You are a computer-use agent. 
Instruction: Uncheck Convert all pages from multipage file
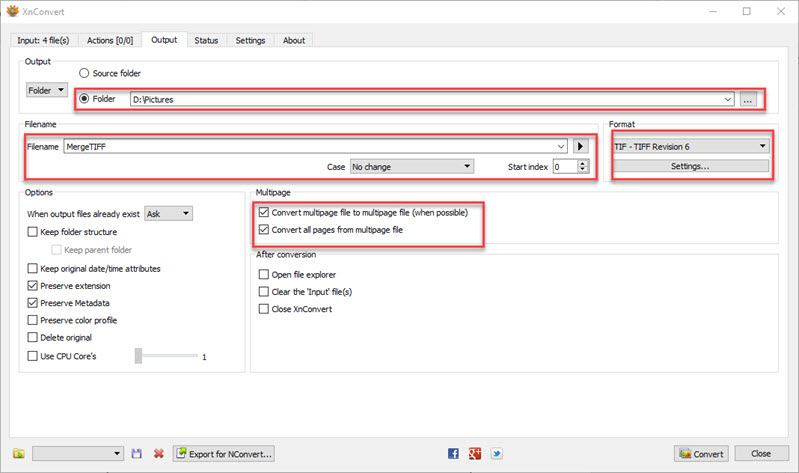point(264,230)
